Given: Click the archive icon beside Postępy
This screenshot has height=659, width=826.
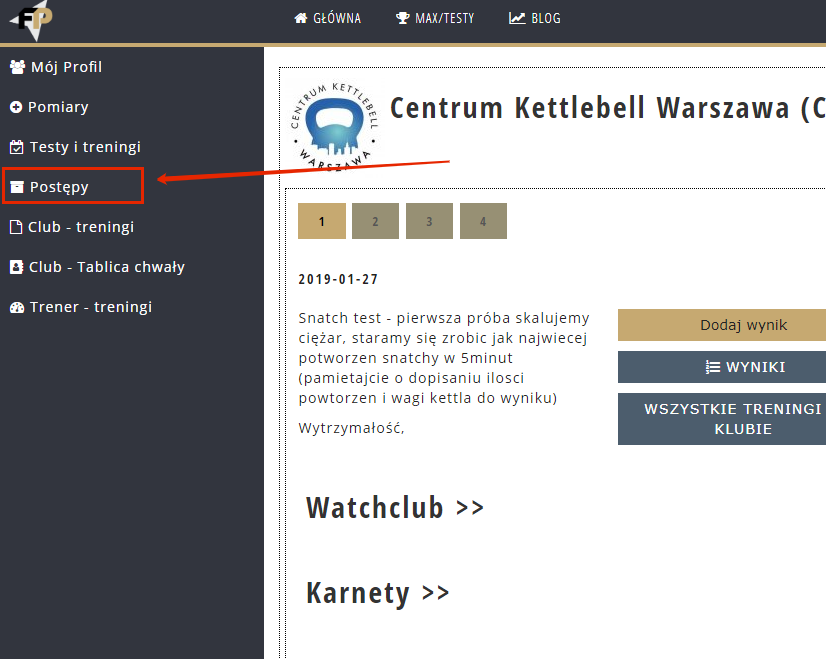Looking at the screenshot, I should pos(16,187).
